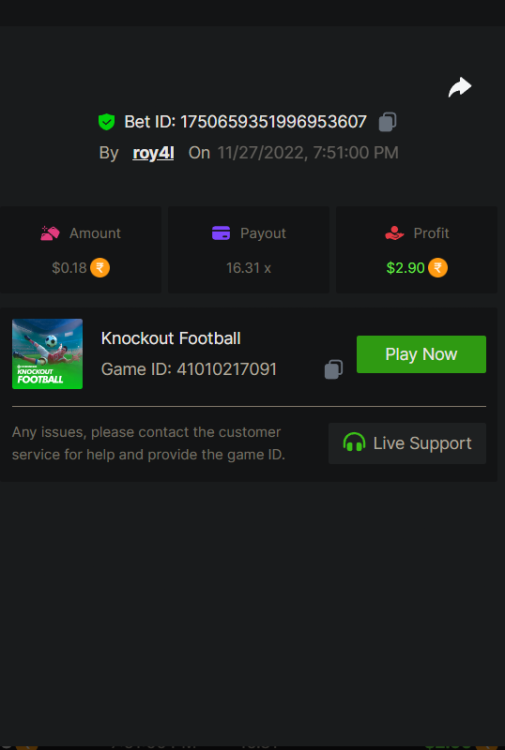This screenshot has height=750, width=505.
Task: Click the red Profit hand icon
Action: [395, 233]
